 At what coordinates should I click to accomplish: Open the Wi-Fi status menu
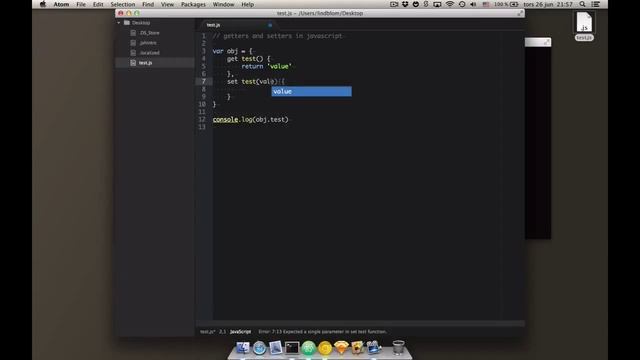449,4
